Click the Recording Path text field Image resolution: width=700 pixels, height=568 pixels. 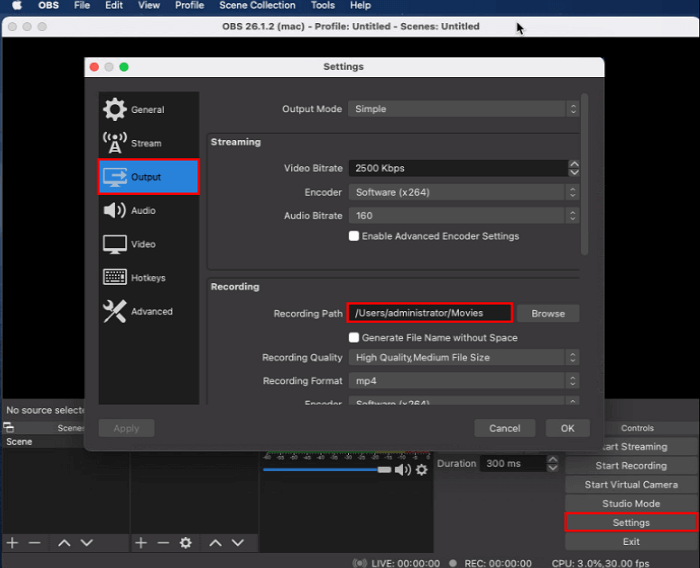pos(430,313)
